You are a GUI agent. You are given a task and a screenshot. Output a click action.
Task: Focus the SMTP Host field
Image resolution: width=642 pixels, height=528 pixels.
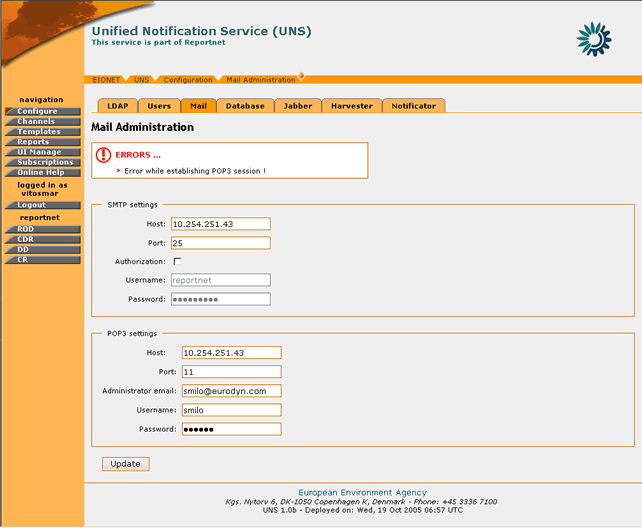[x=221, y=224]
